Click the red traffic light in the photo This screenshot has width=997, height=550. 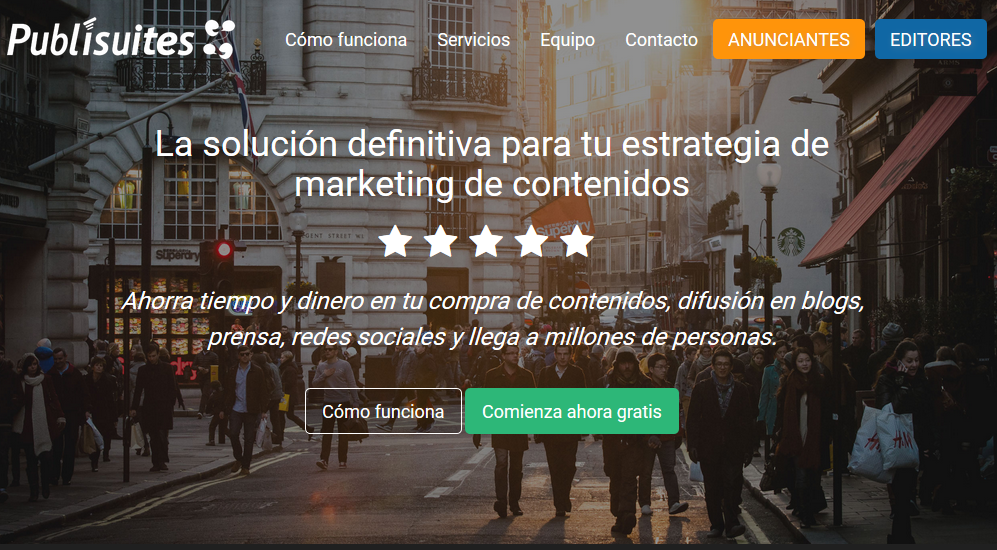pos(224,249)
